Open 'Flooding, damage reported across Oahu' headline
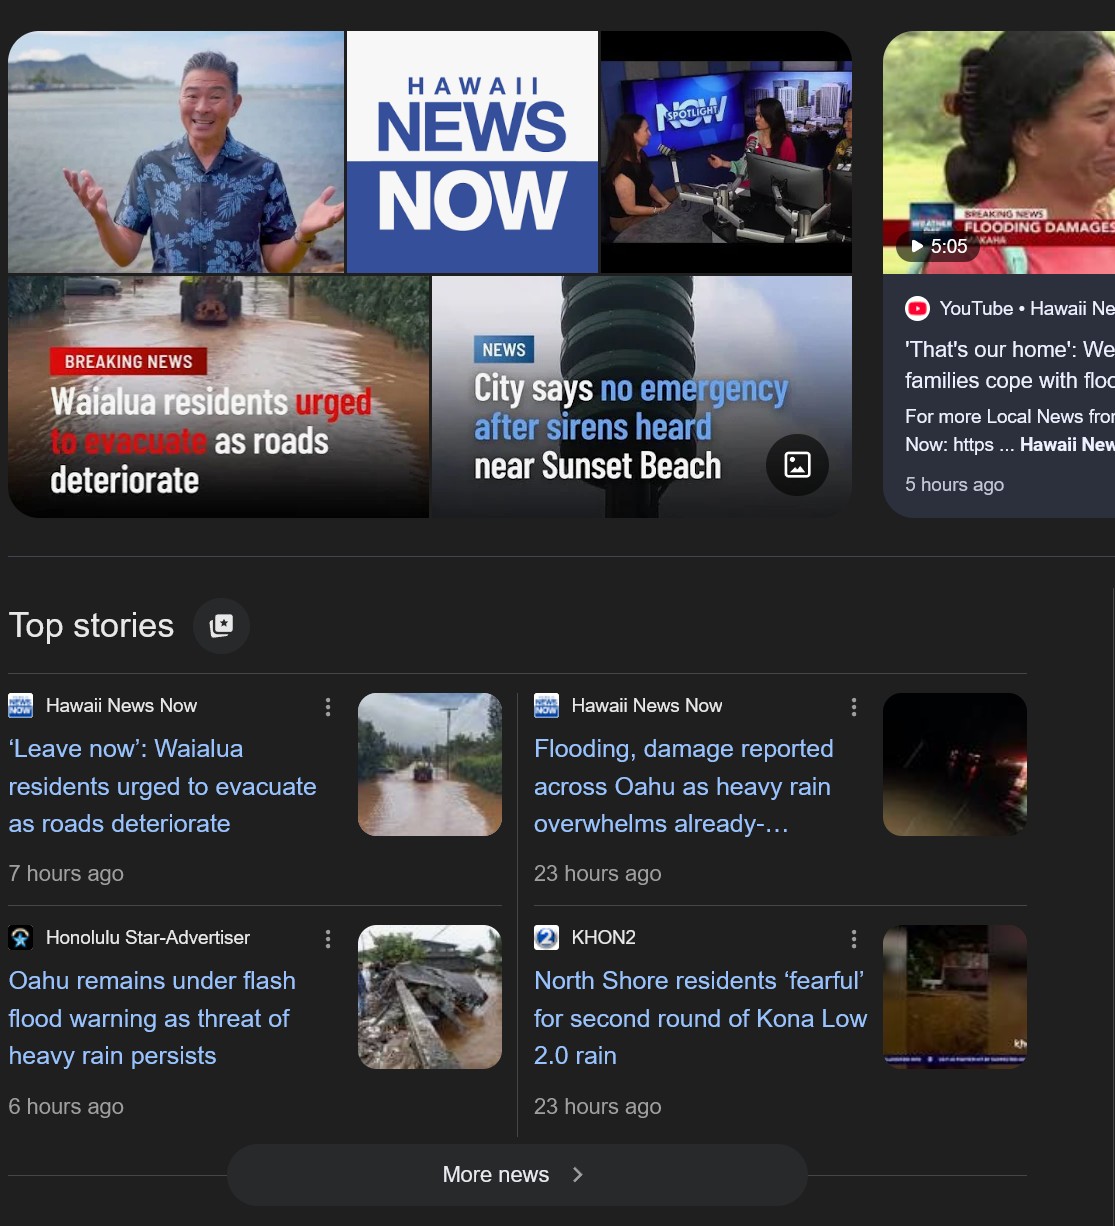This screenshot has height=1226, width=1115. click(x=684, y=787)
